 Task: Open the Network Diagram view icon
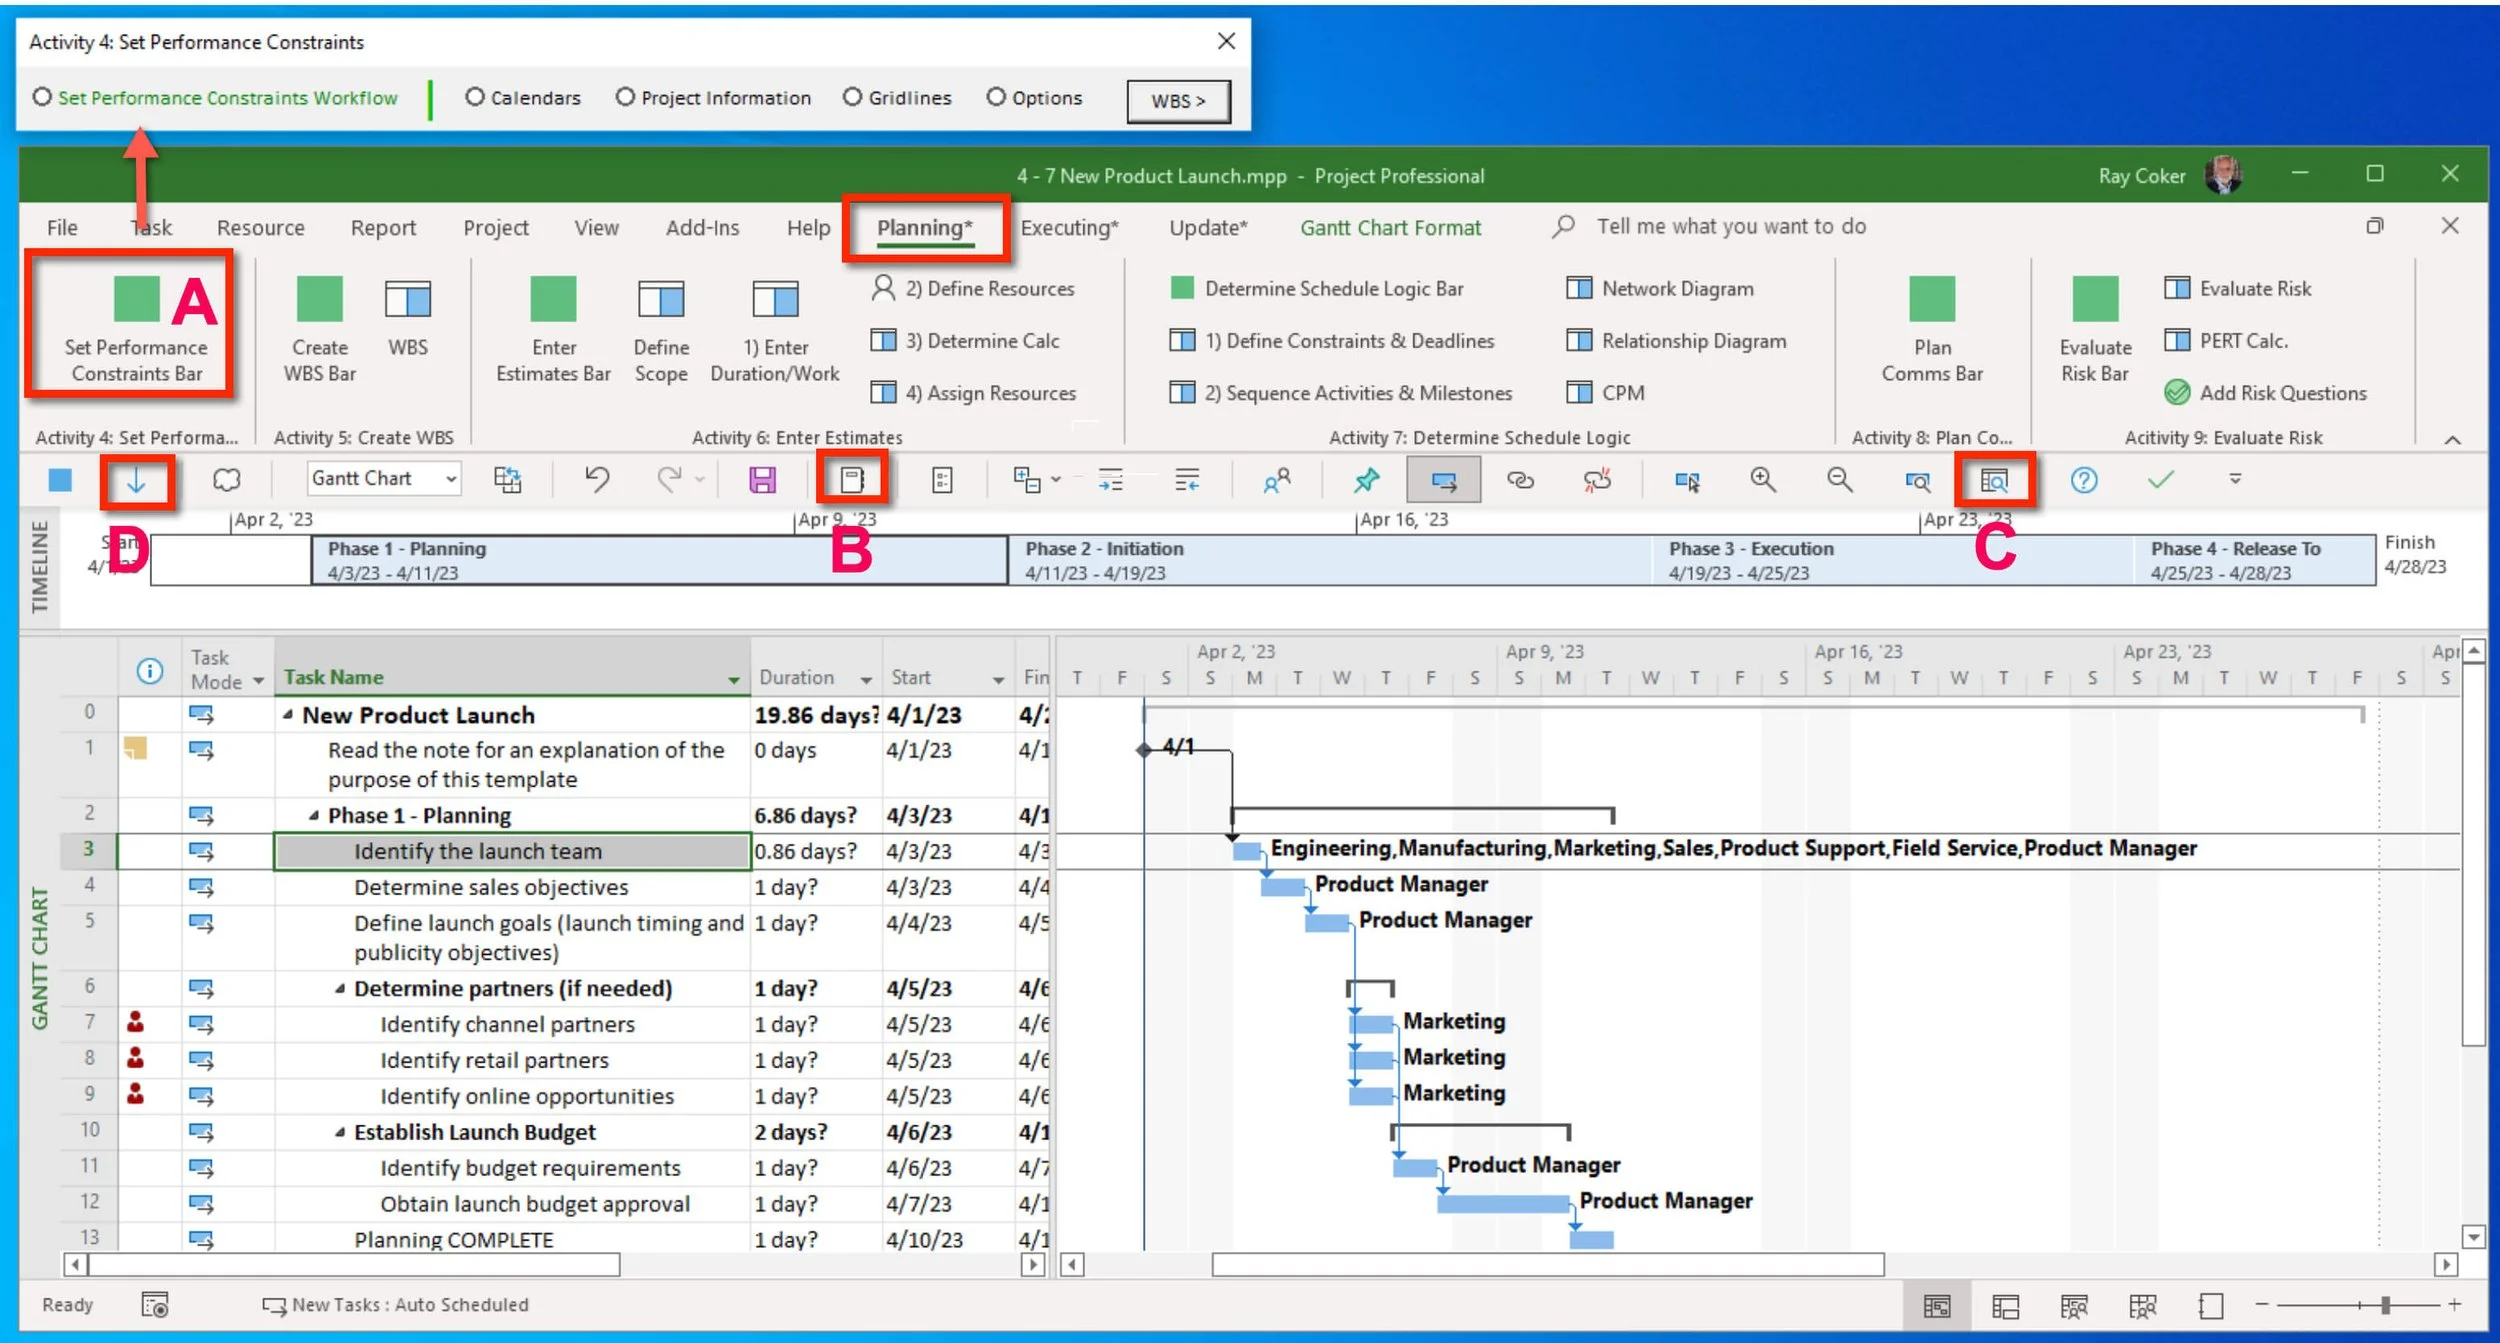point(1579,288)
